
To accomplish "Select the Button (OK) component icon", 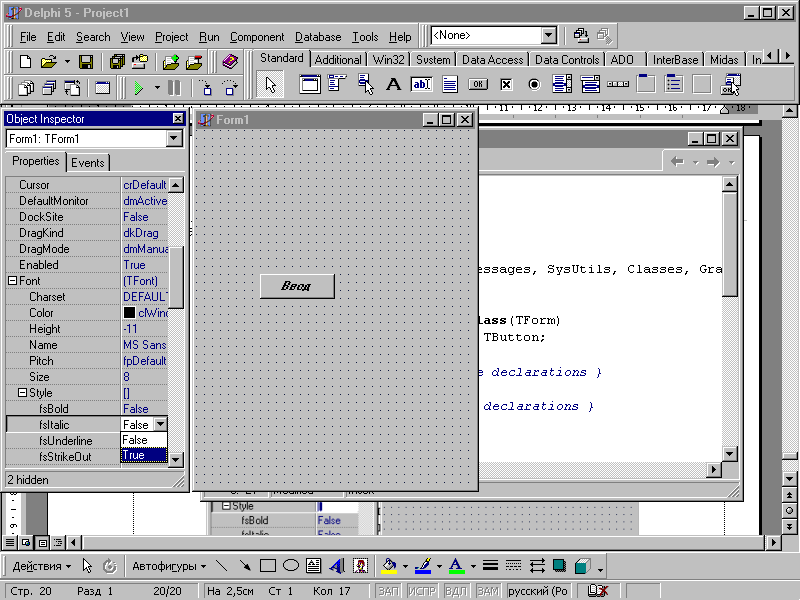I will point(478,84).
